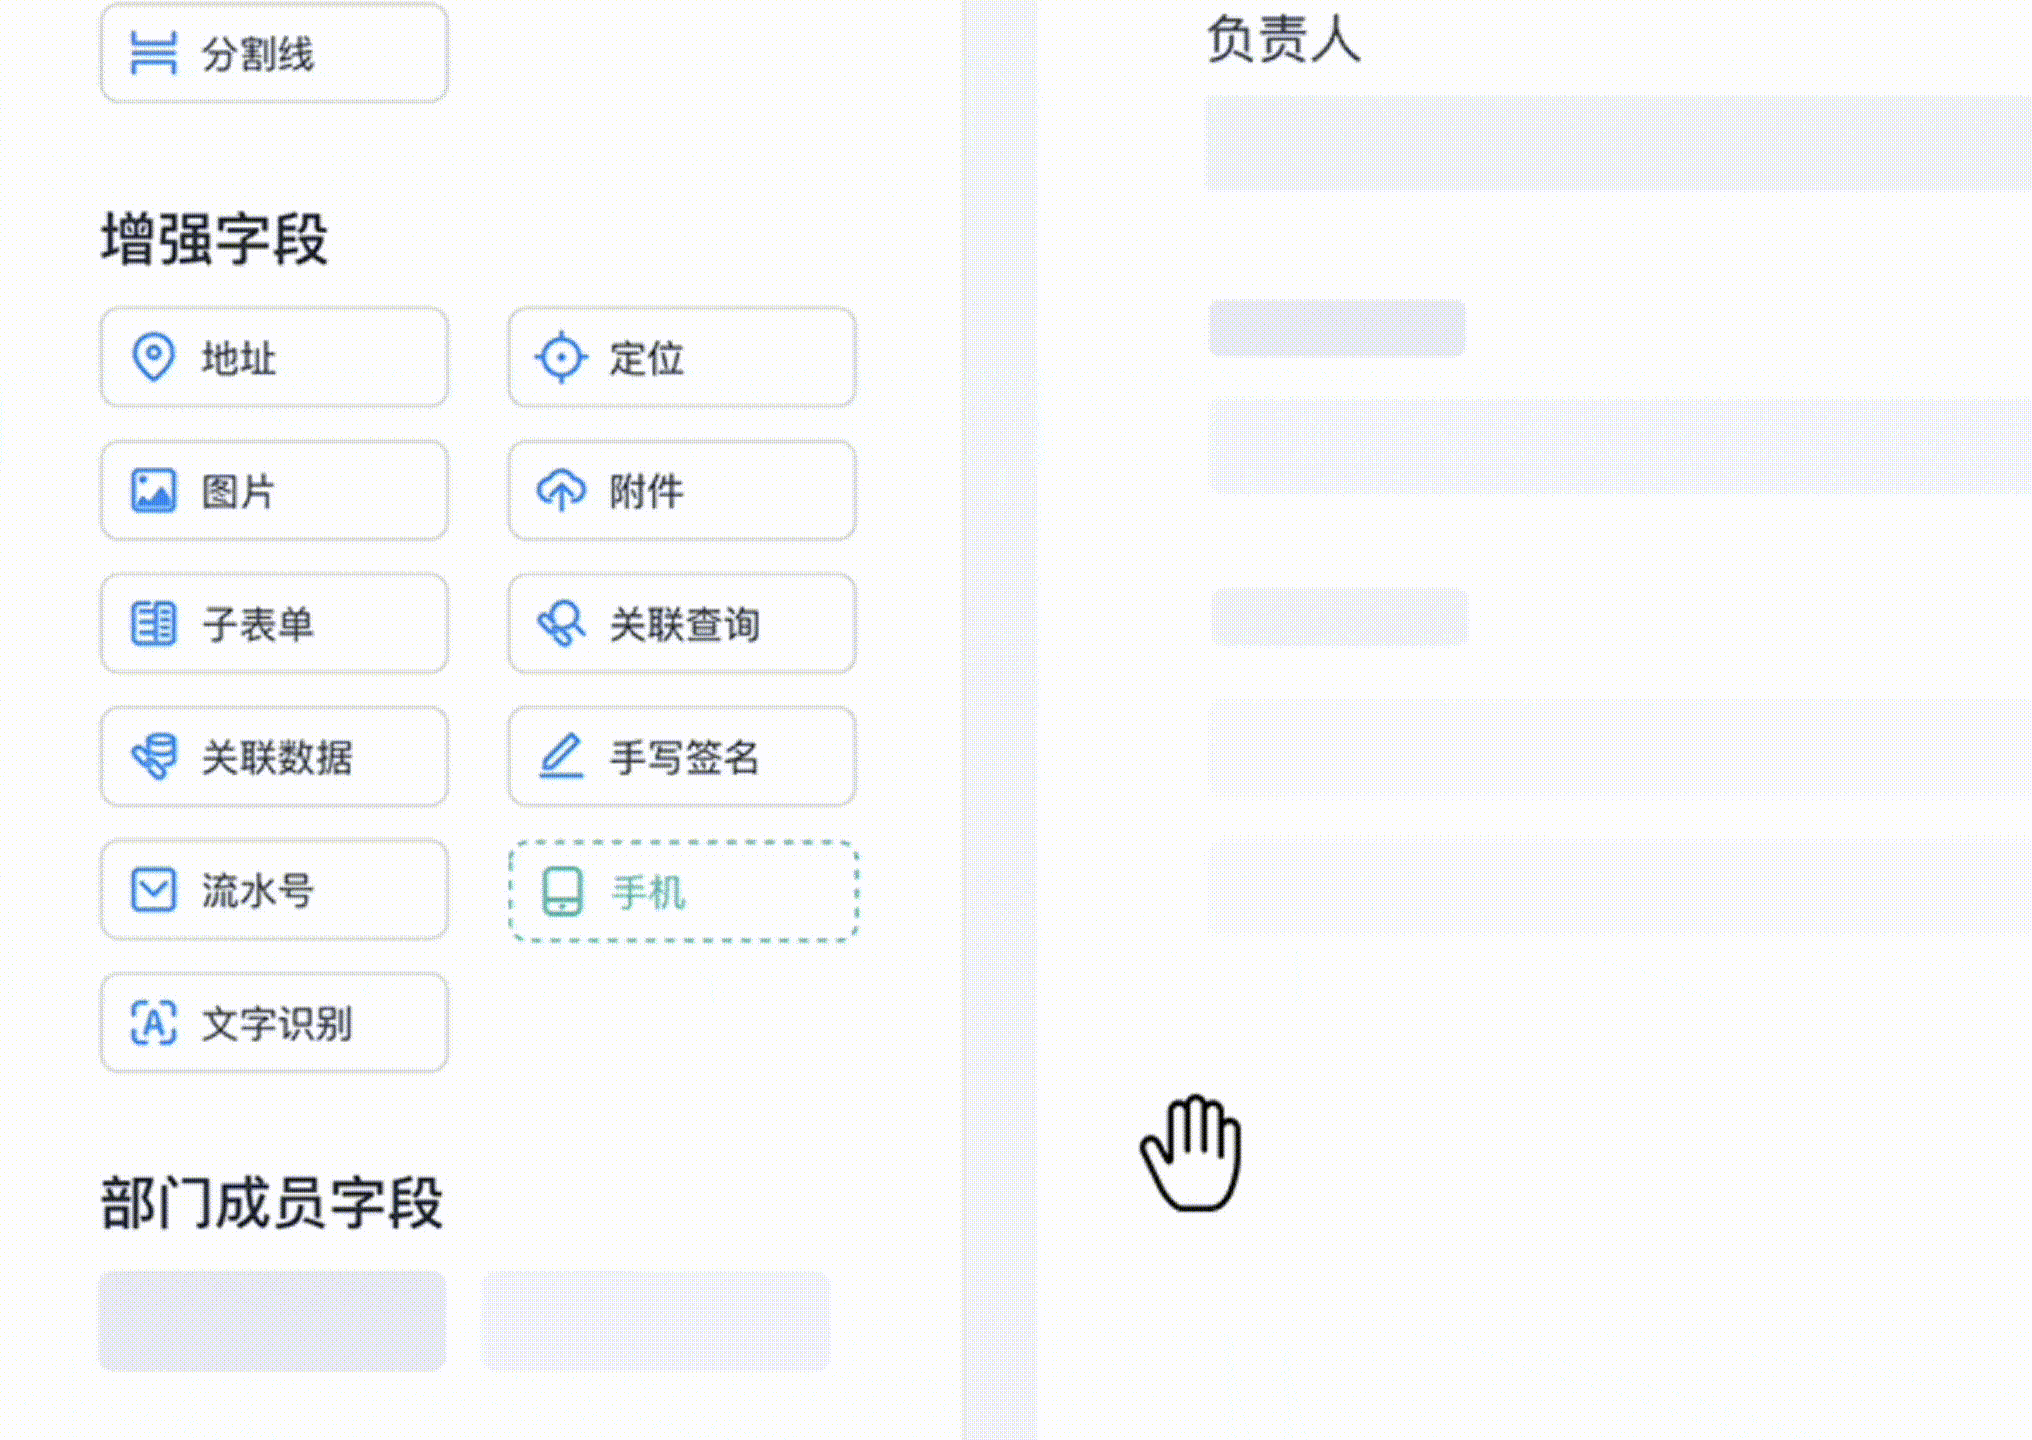The width and height of the screenshot is (2032, 1440).
Task: Click the 文字识别 field button
Action: tap(273, 1023)
